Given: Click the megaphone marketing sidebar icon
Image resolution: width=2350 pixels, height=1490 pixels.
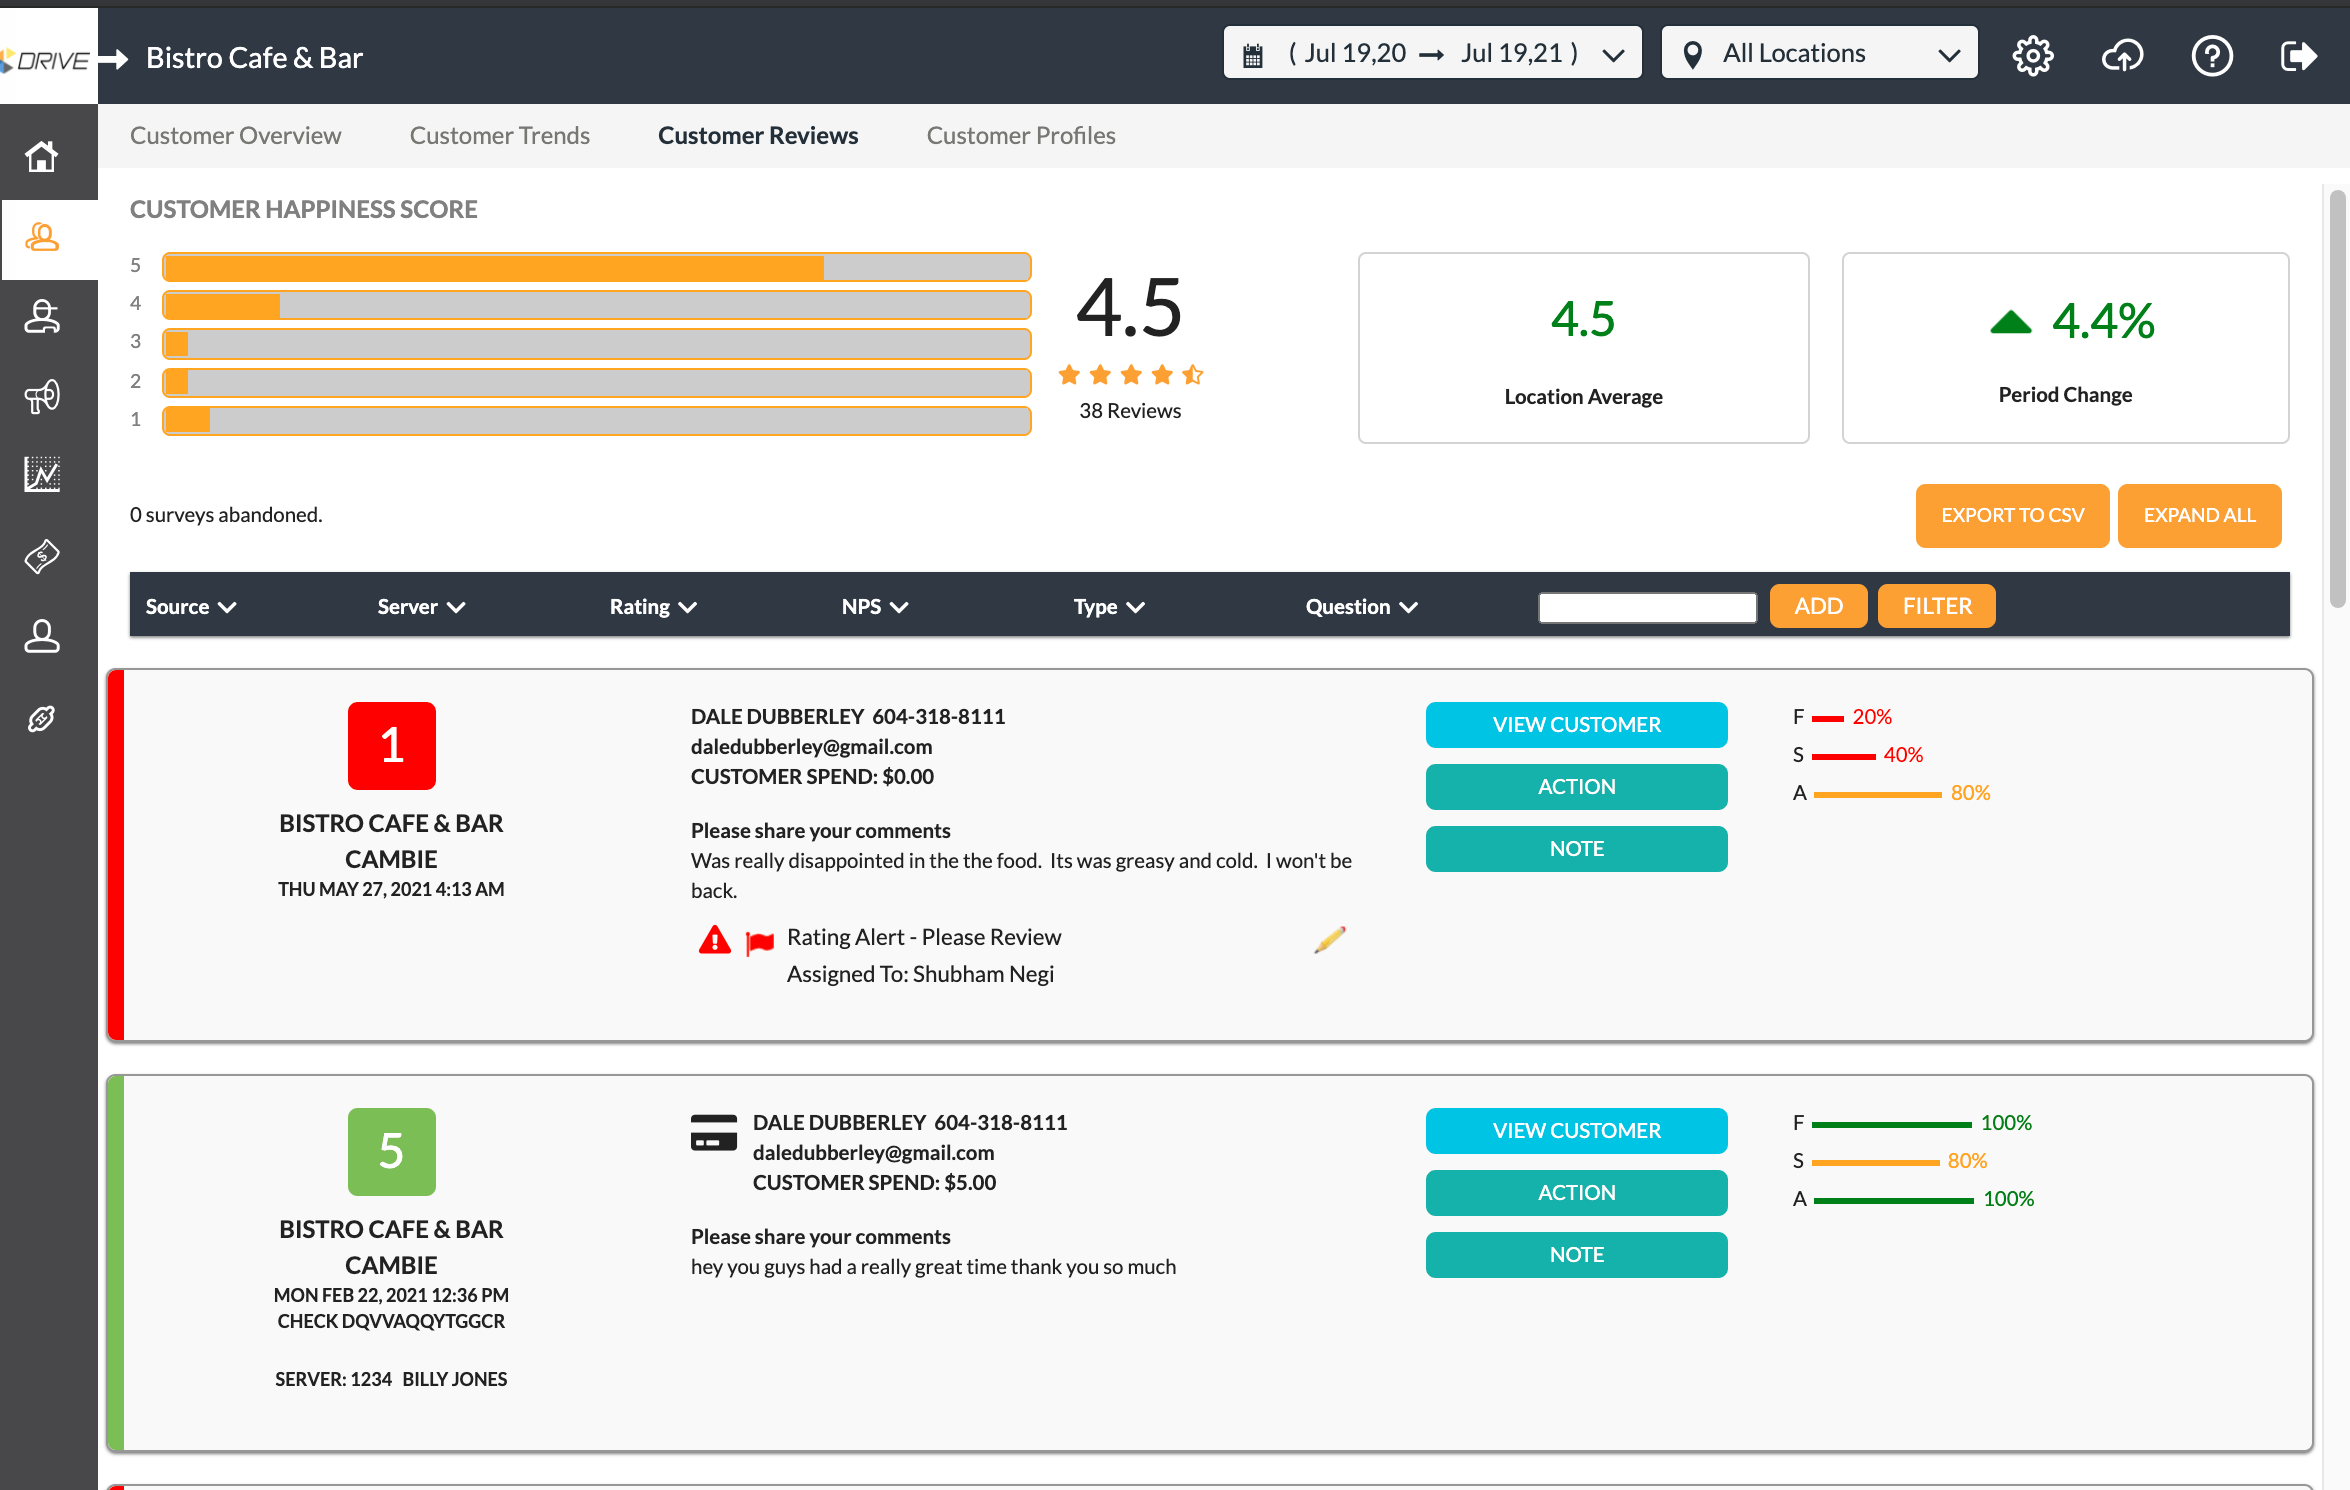Looking at the screenshot, I should click(x=42, y=397).
